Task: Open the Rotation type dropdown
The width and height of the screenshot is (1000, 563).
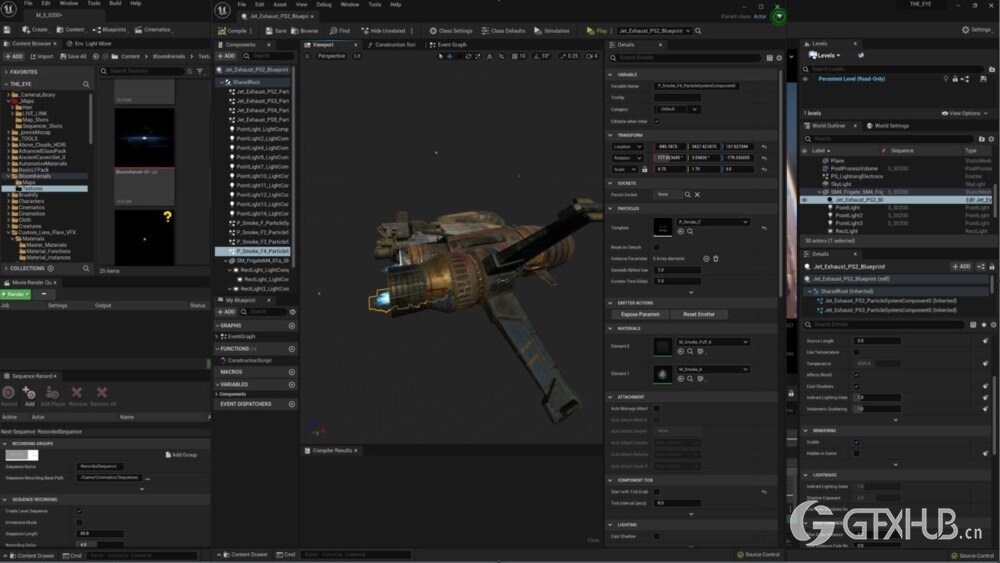Action: 628,158
